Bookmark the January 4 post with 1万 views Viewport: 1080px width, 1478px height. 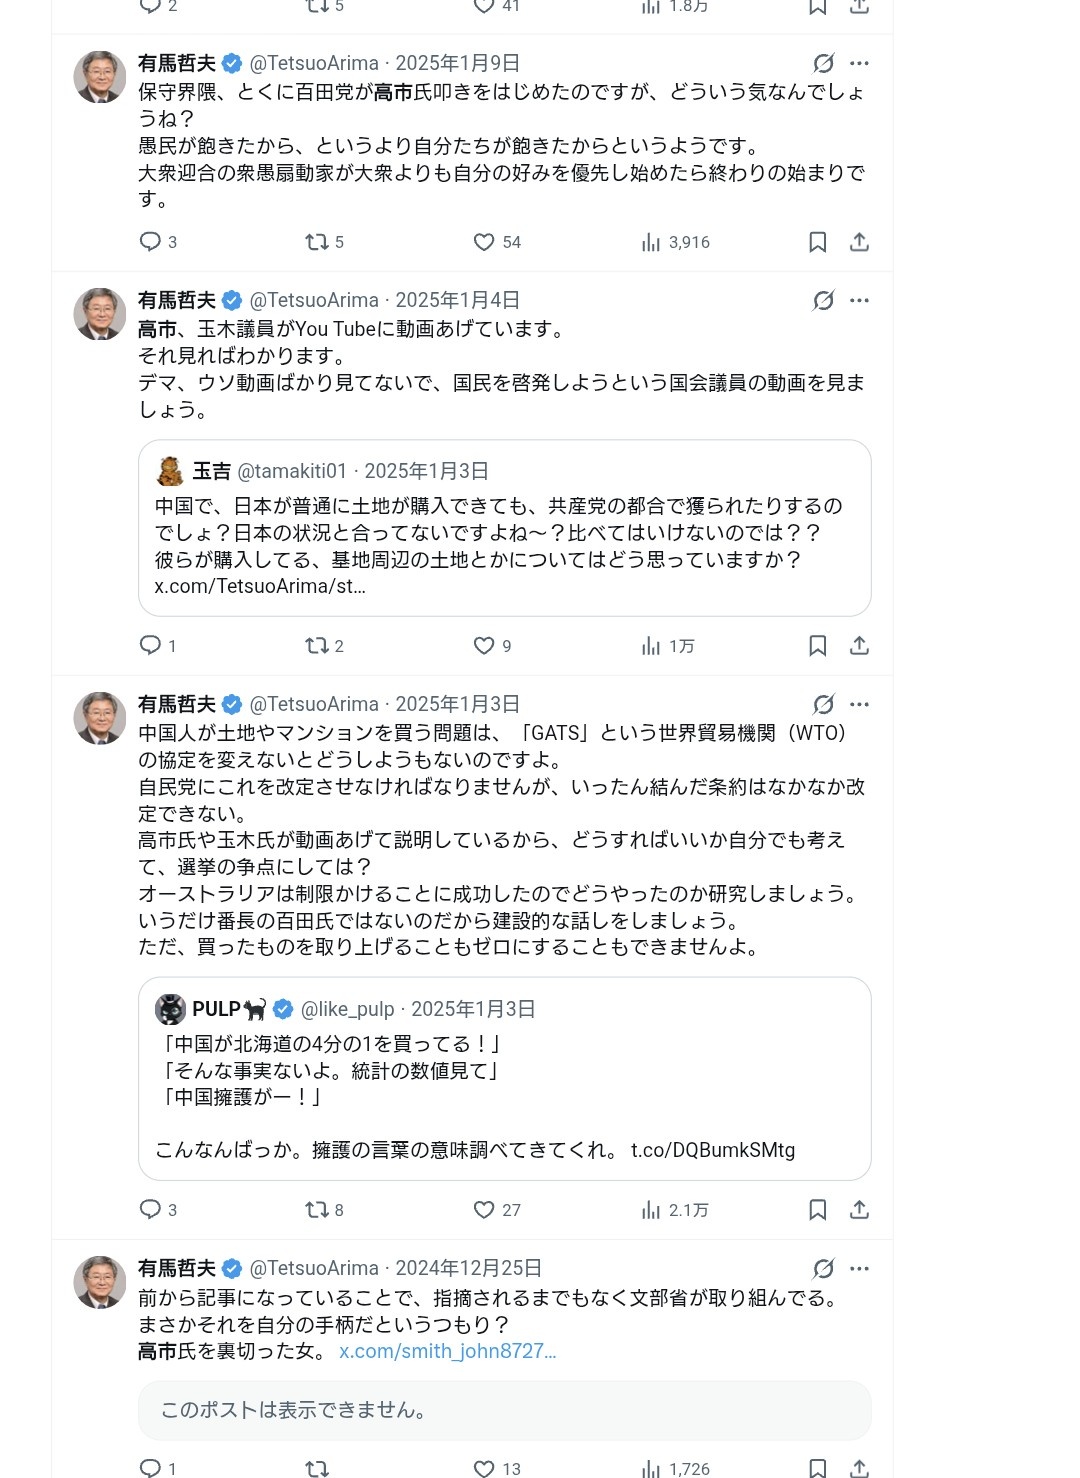[817, 646]
